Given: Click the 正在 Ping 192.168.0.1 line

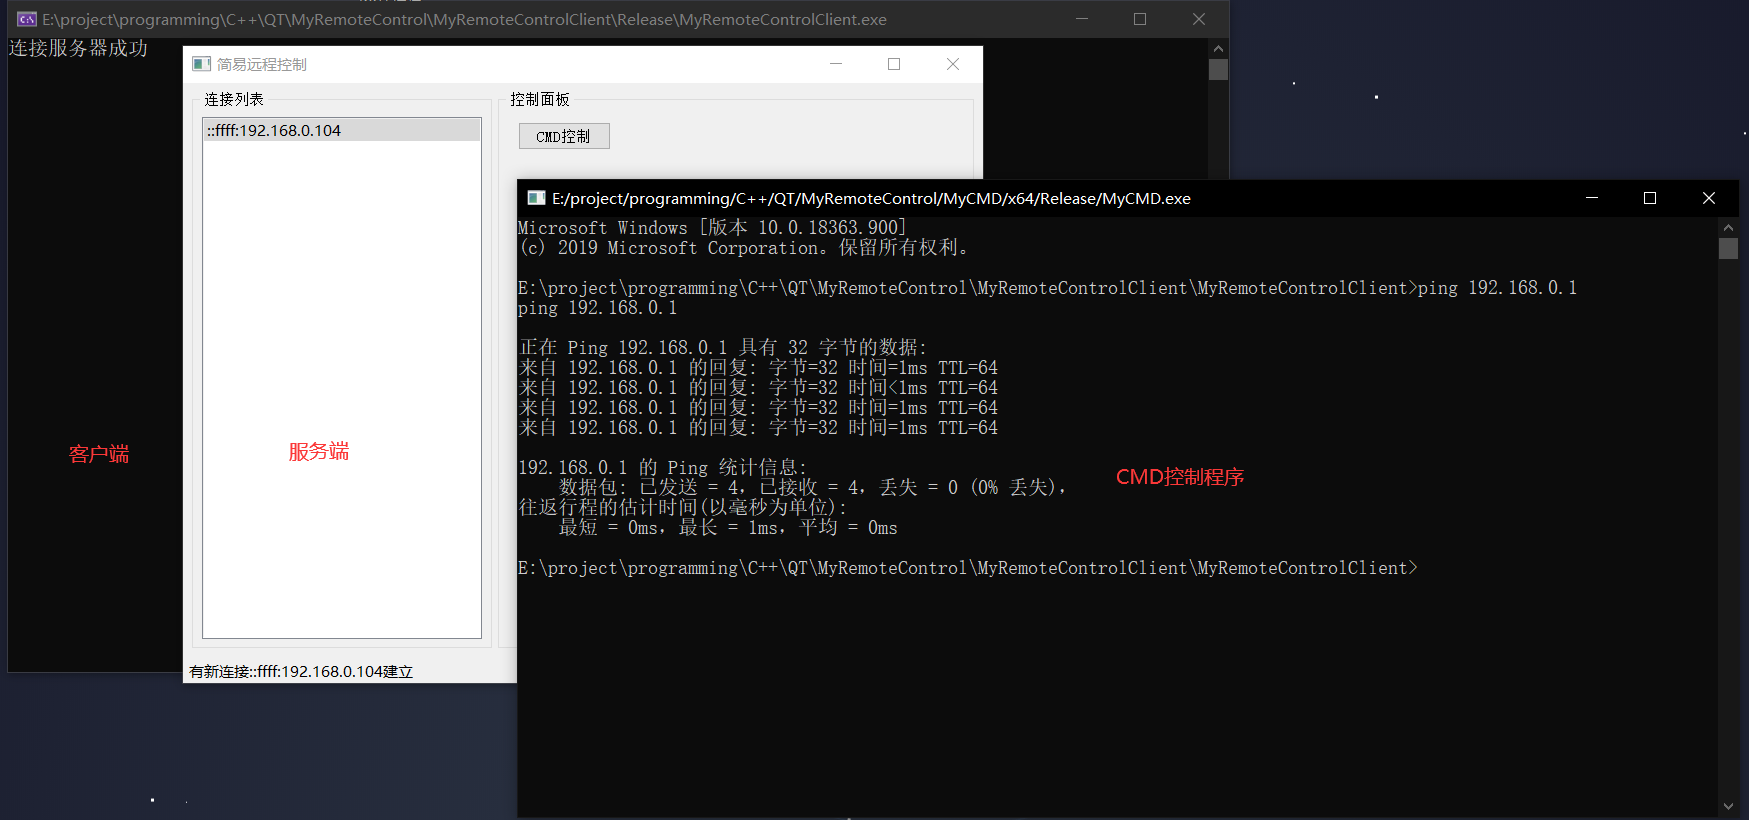Looking at the screenshot, I should pos(723,347).
